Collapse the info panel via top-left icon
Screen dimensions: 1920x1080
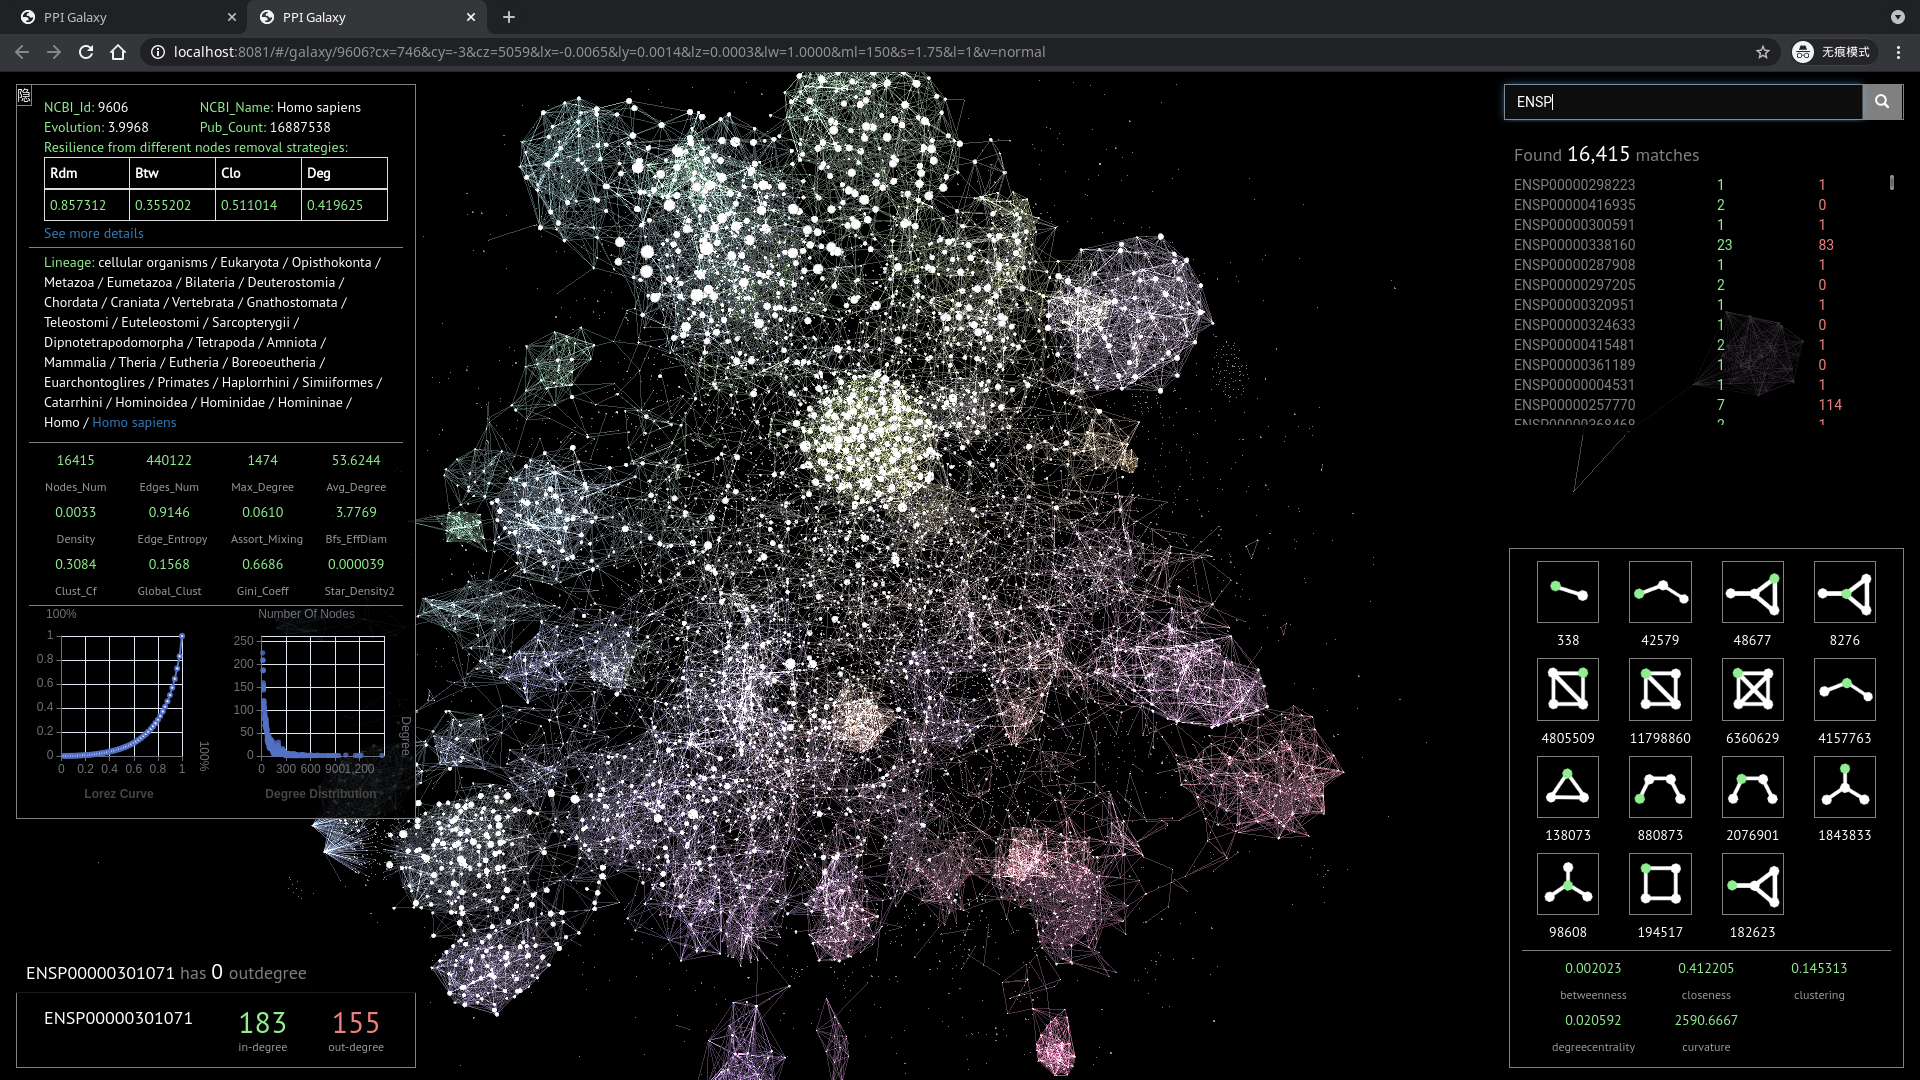tap(24, 96)
